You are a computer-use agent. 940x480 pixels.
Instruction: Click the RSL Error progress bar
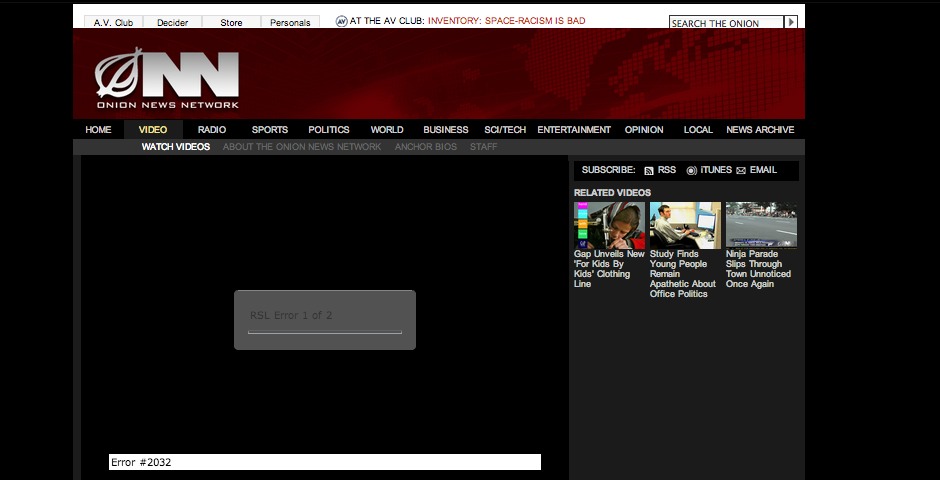click(x=325, y=332)
